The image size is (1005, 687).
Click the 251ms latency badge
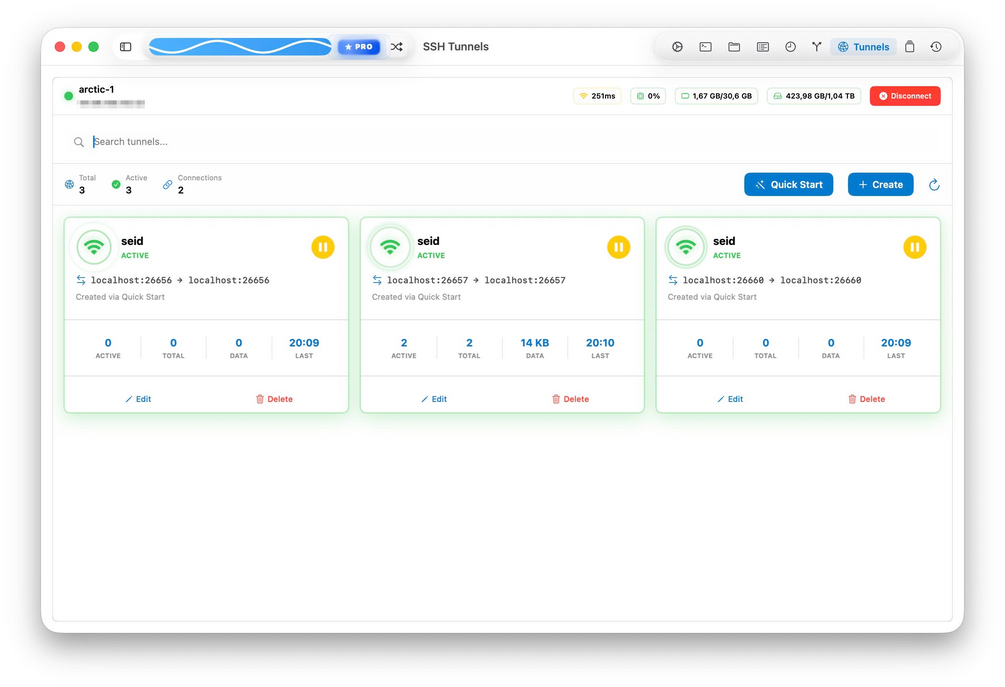click(597, 96)
